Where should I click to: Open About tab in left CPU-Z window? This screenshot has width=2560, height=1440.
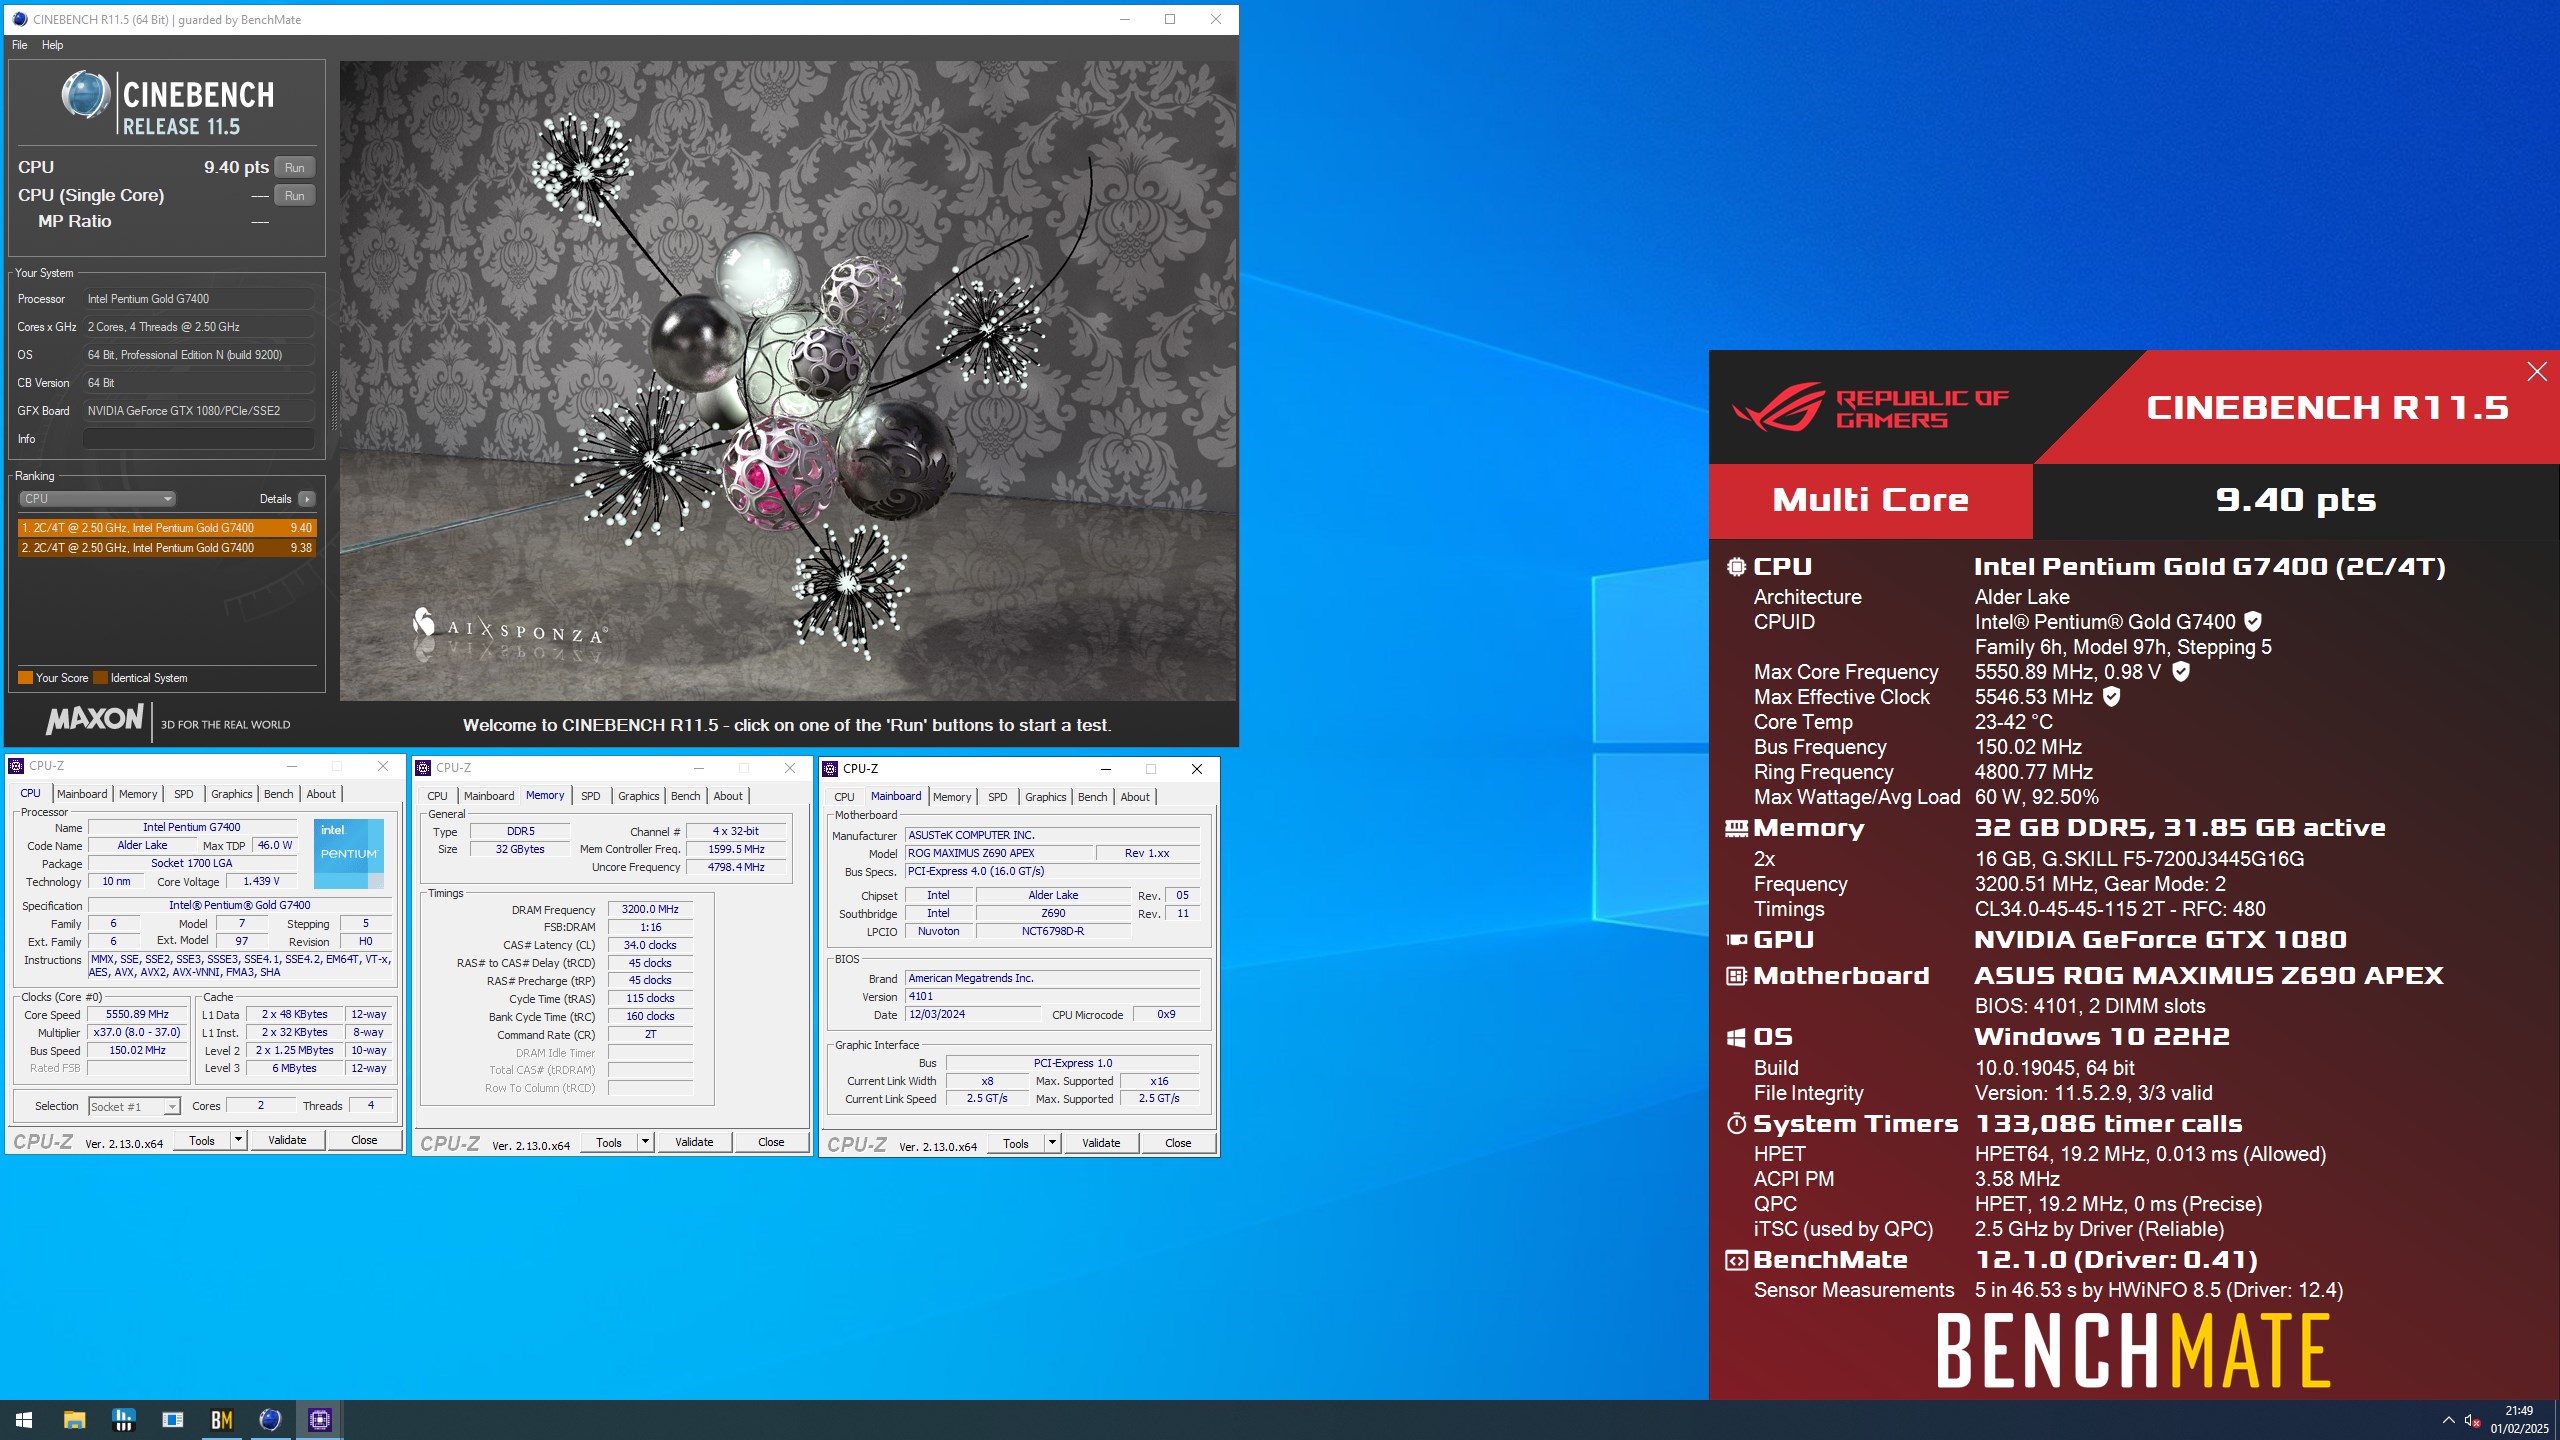pos(321,794)
